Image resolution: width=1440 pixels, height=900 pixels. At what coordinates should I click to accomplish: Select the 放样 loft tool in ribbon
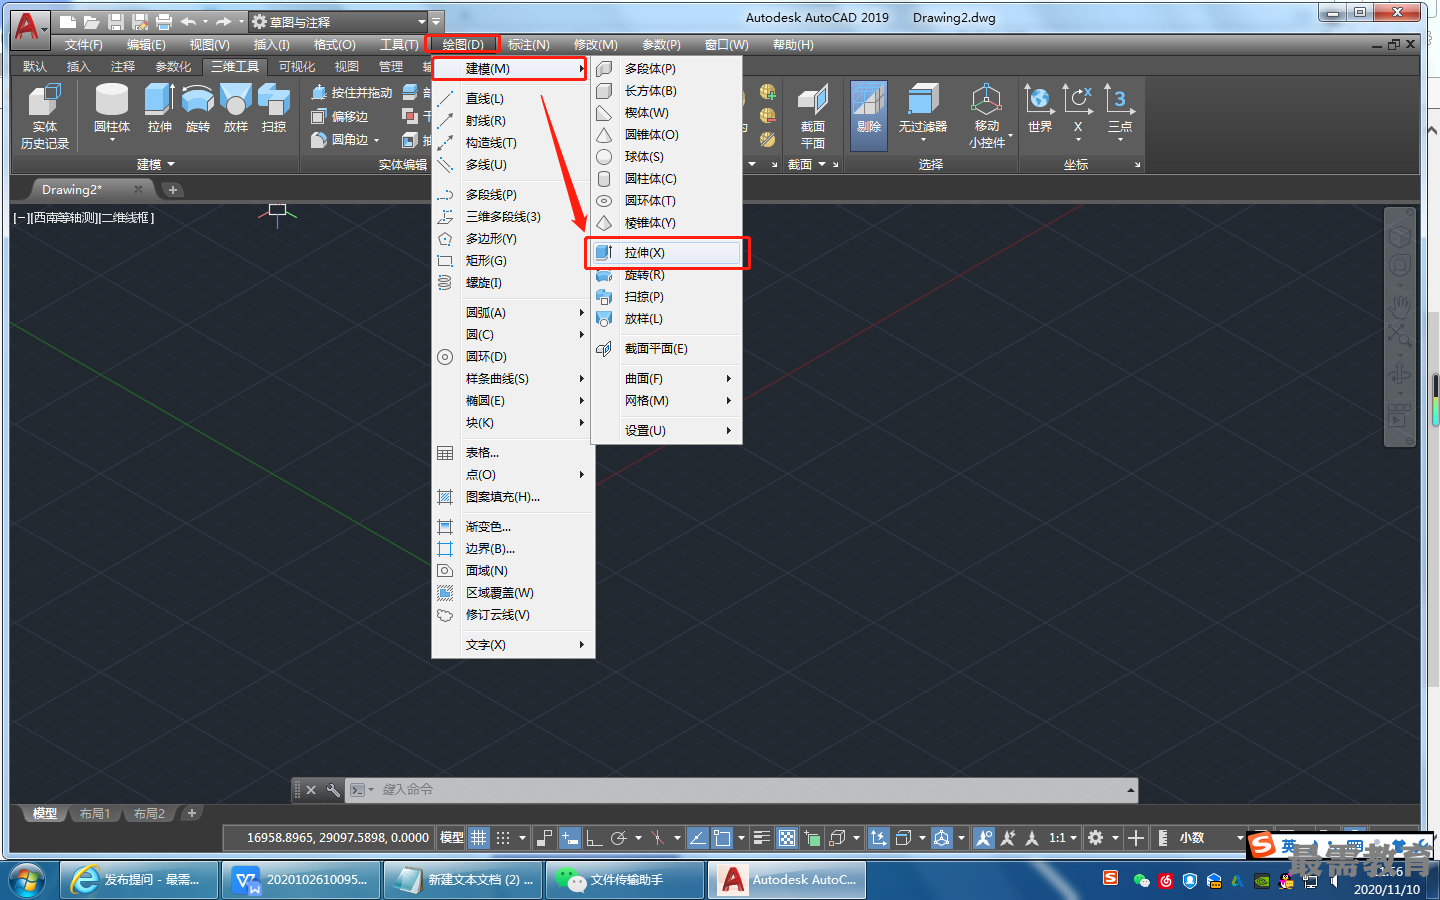click(236, 109)
